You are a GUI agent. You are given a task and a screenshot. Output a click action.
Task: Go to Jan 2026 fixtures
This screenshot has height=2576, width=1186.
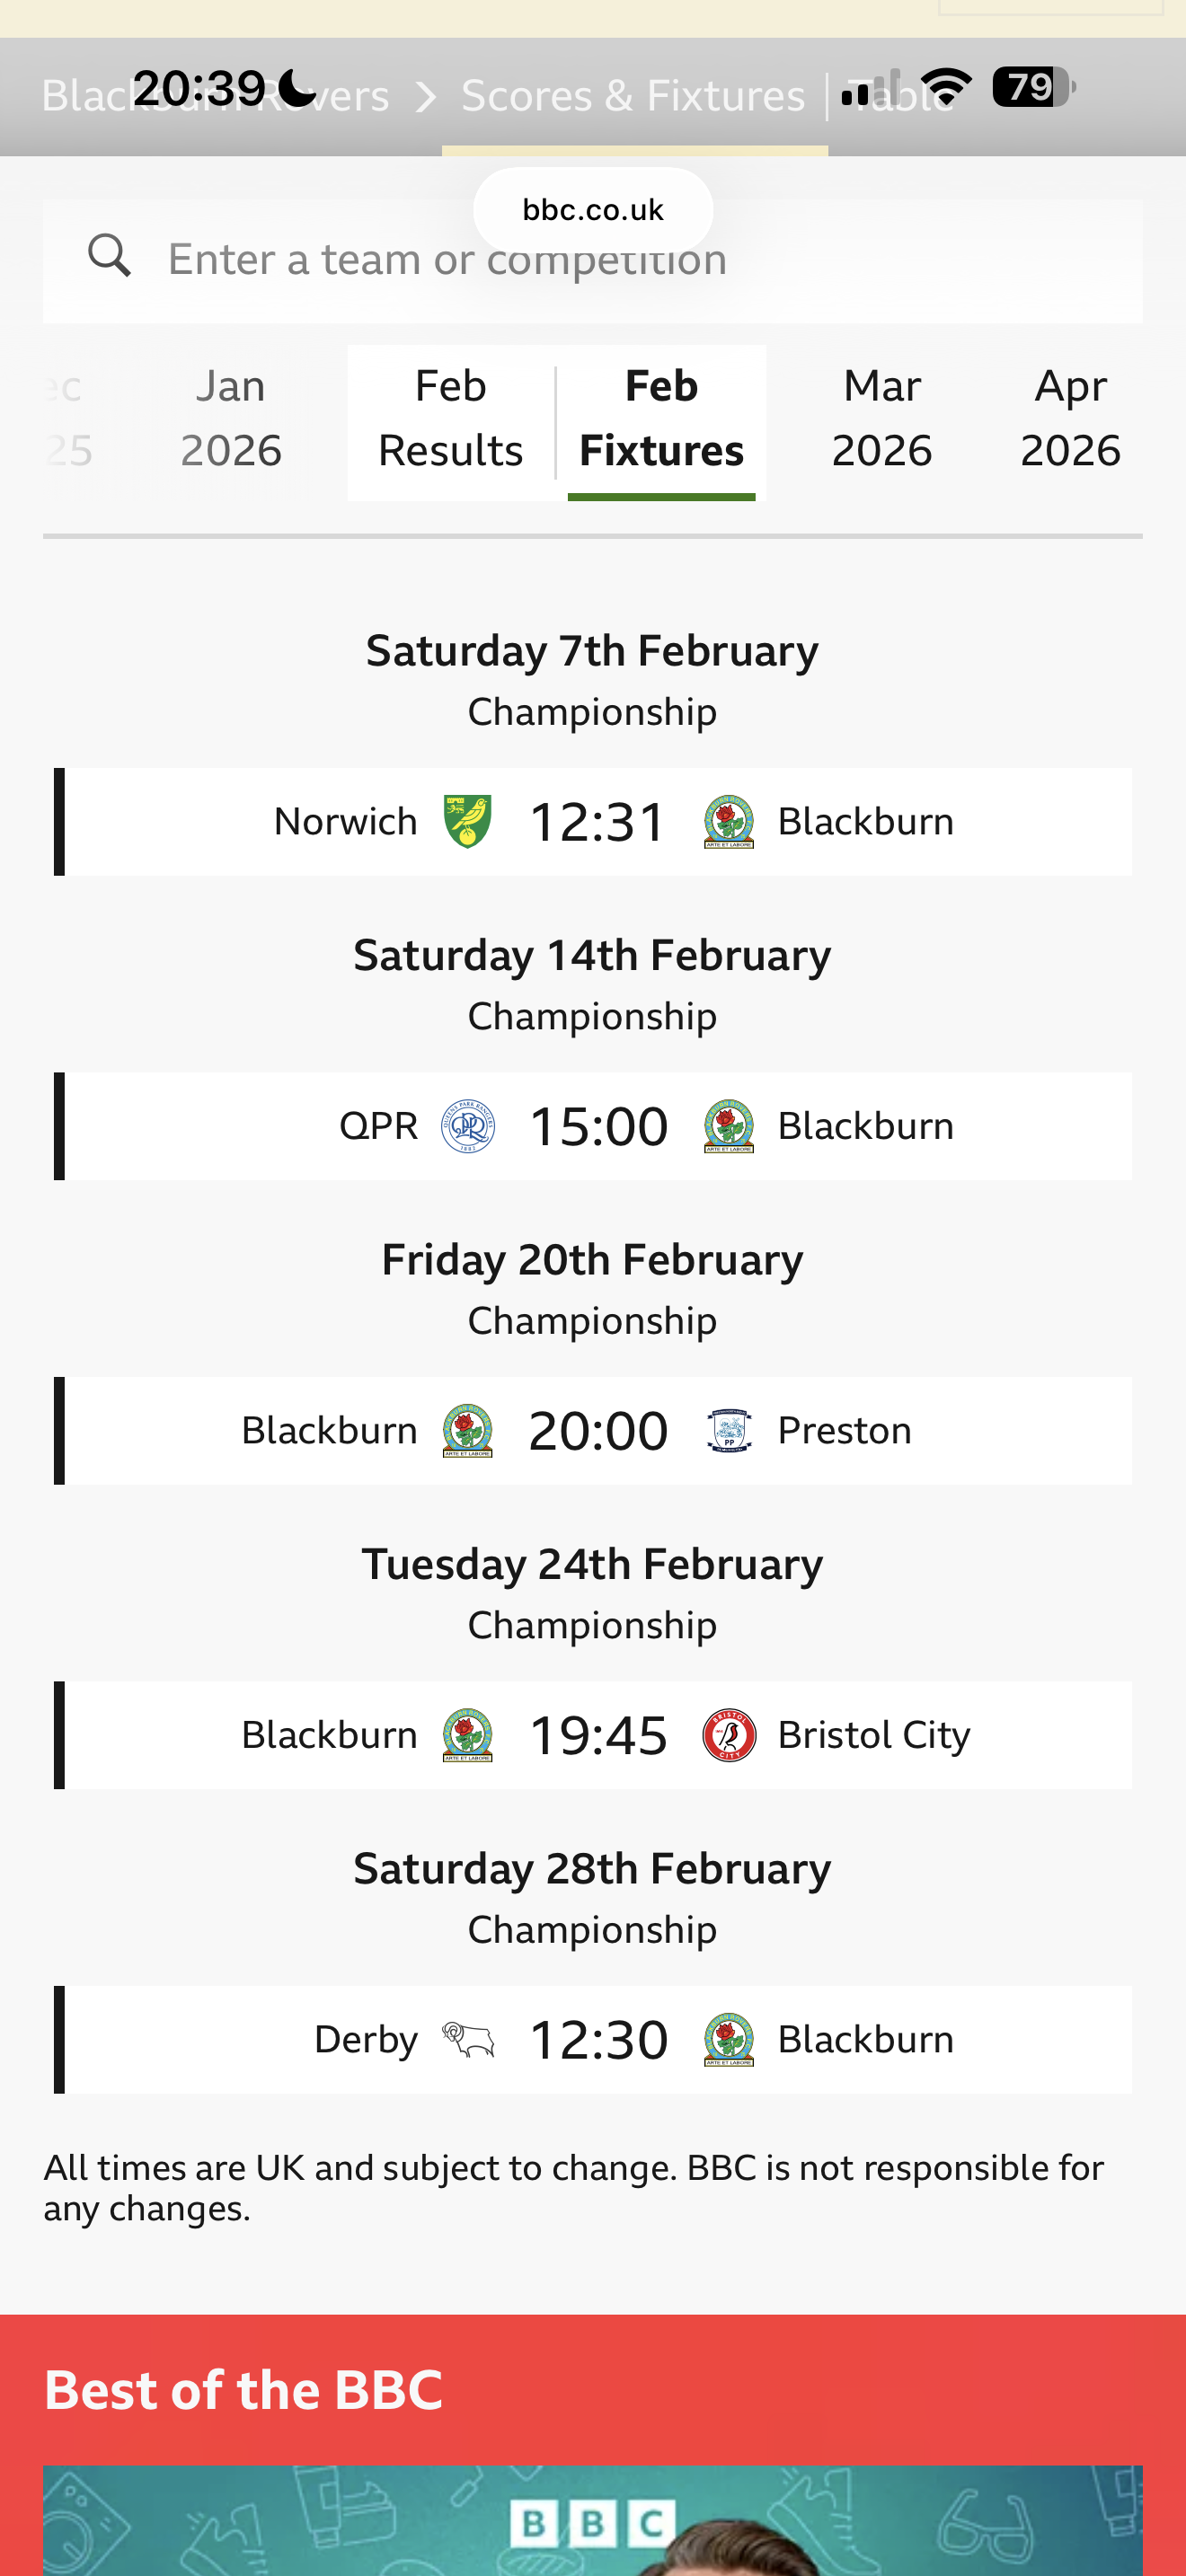click(x=231, y=419)
